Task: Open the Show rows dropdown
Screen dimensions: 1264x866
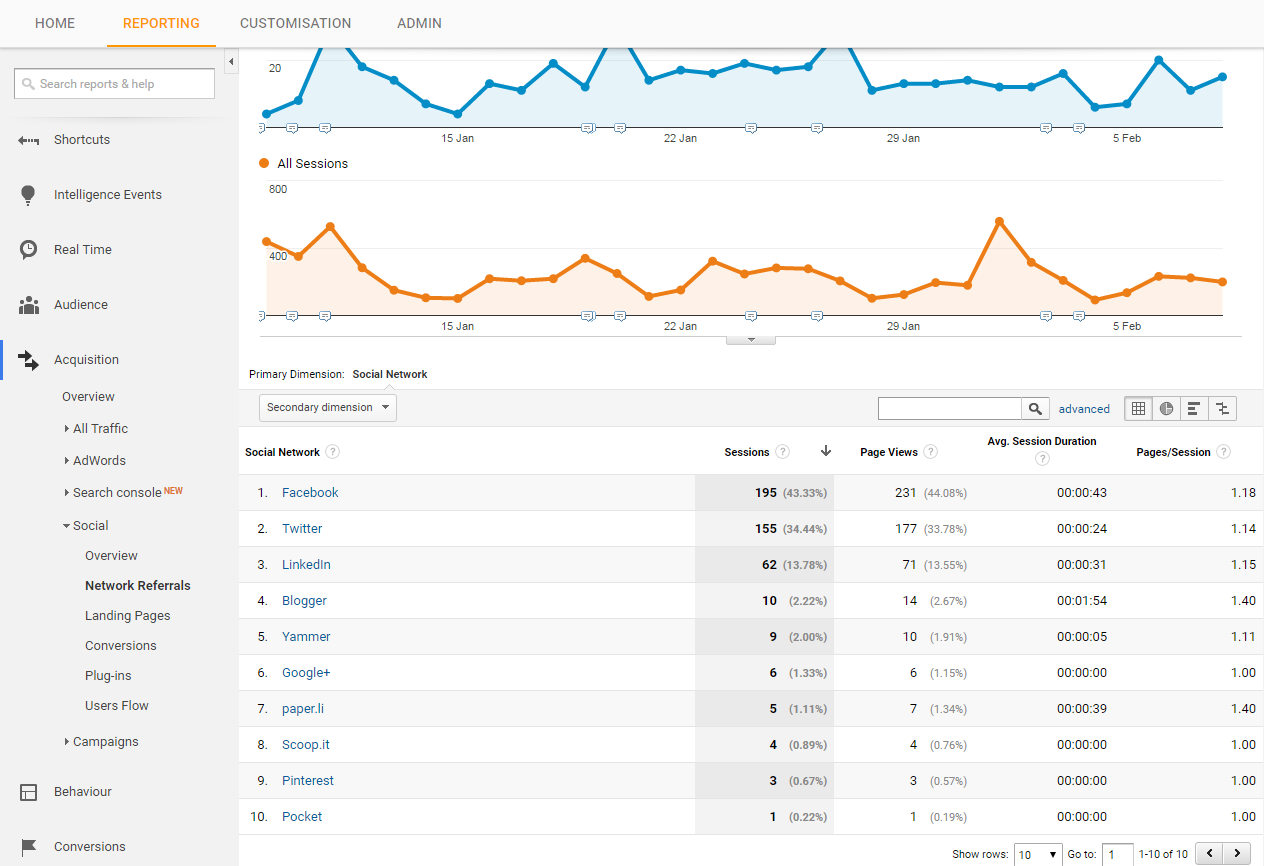Action: click(1038, 854)
